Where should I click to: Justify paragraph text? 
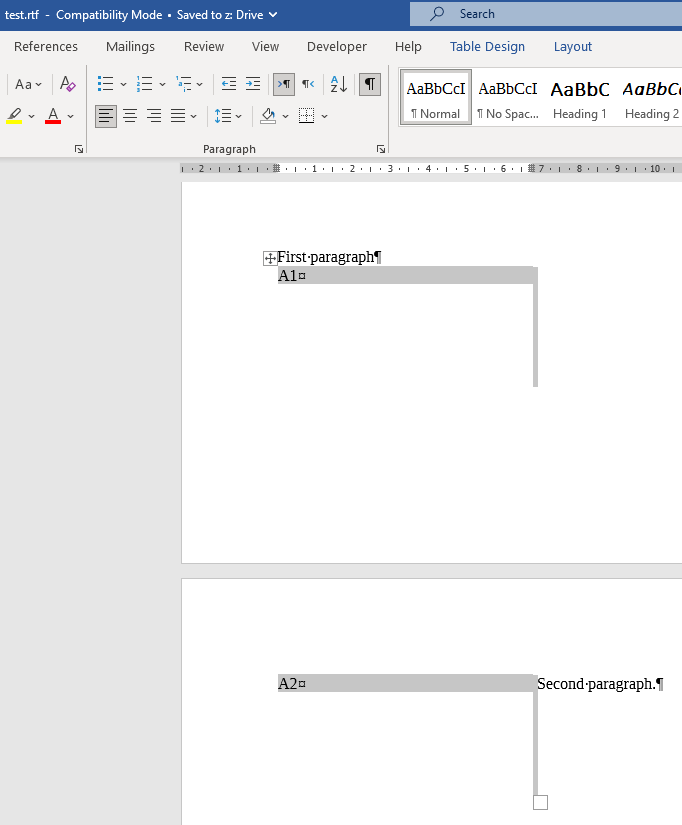tap(178, 116)
